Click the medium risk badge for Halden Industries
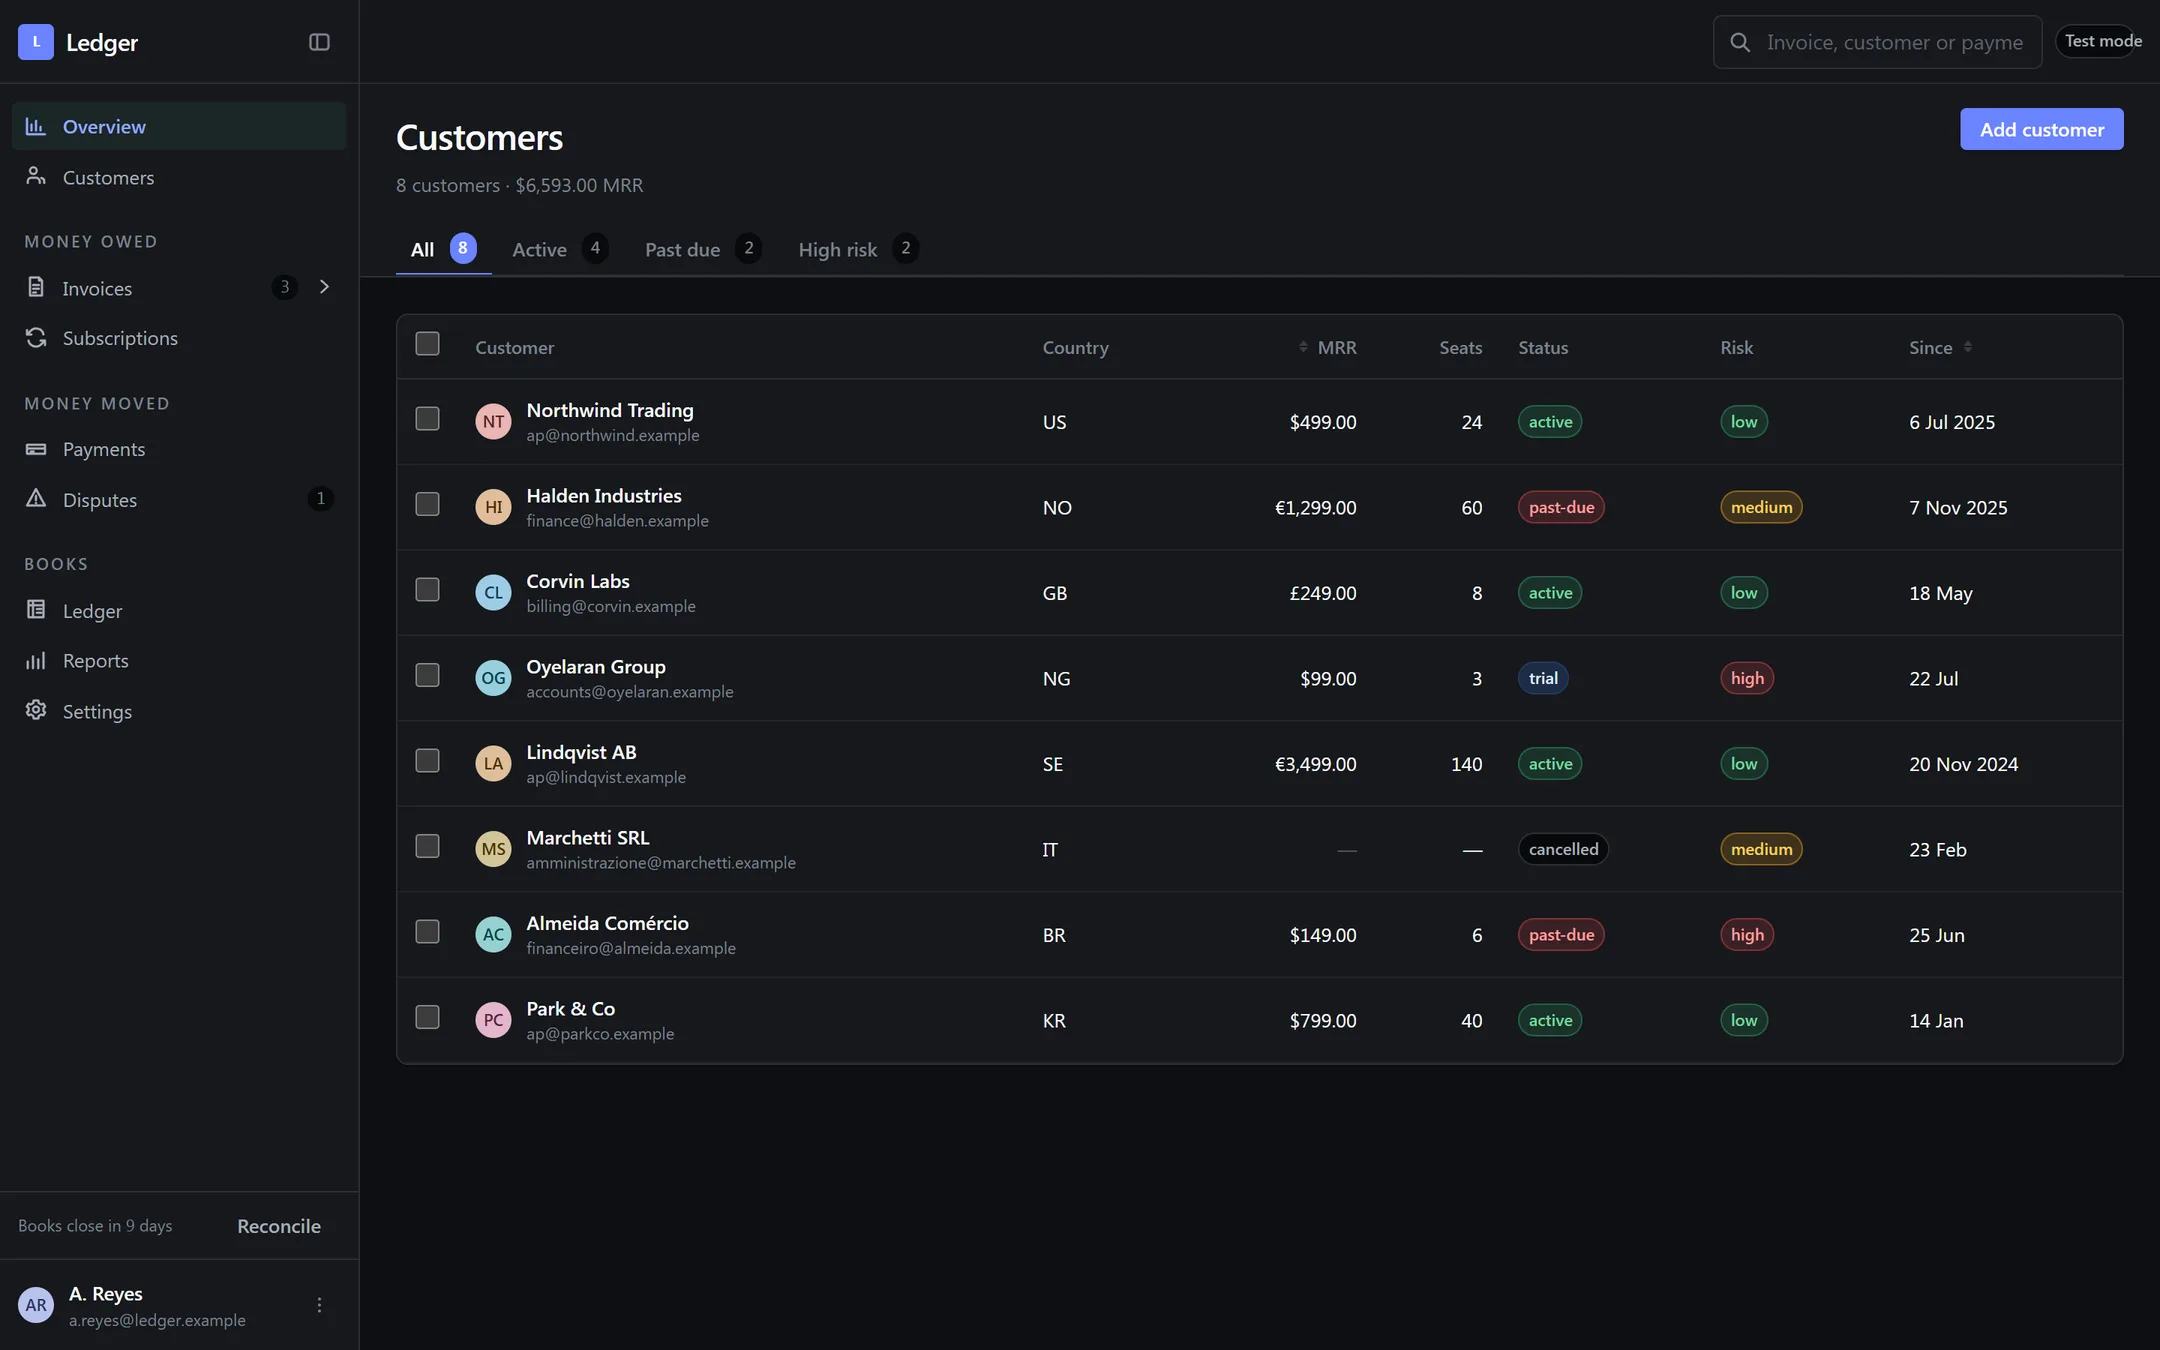 (x=1761, y=507)
